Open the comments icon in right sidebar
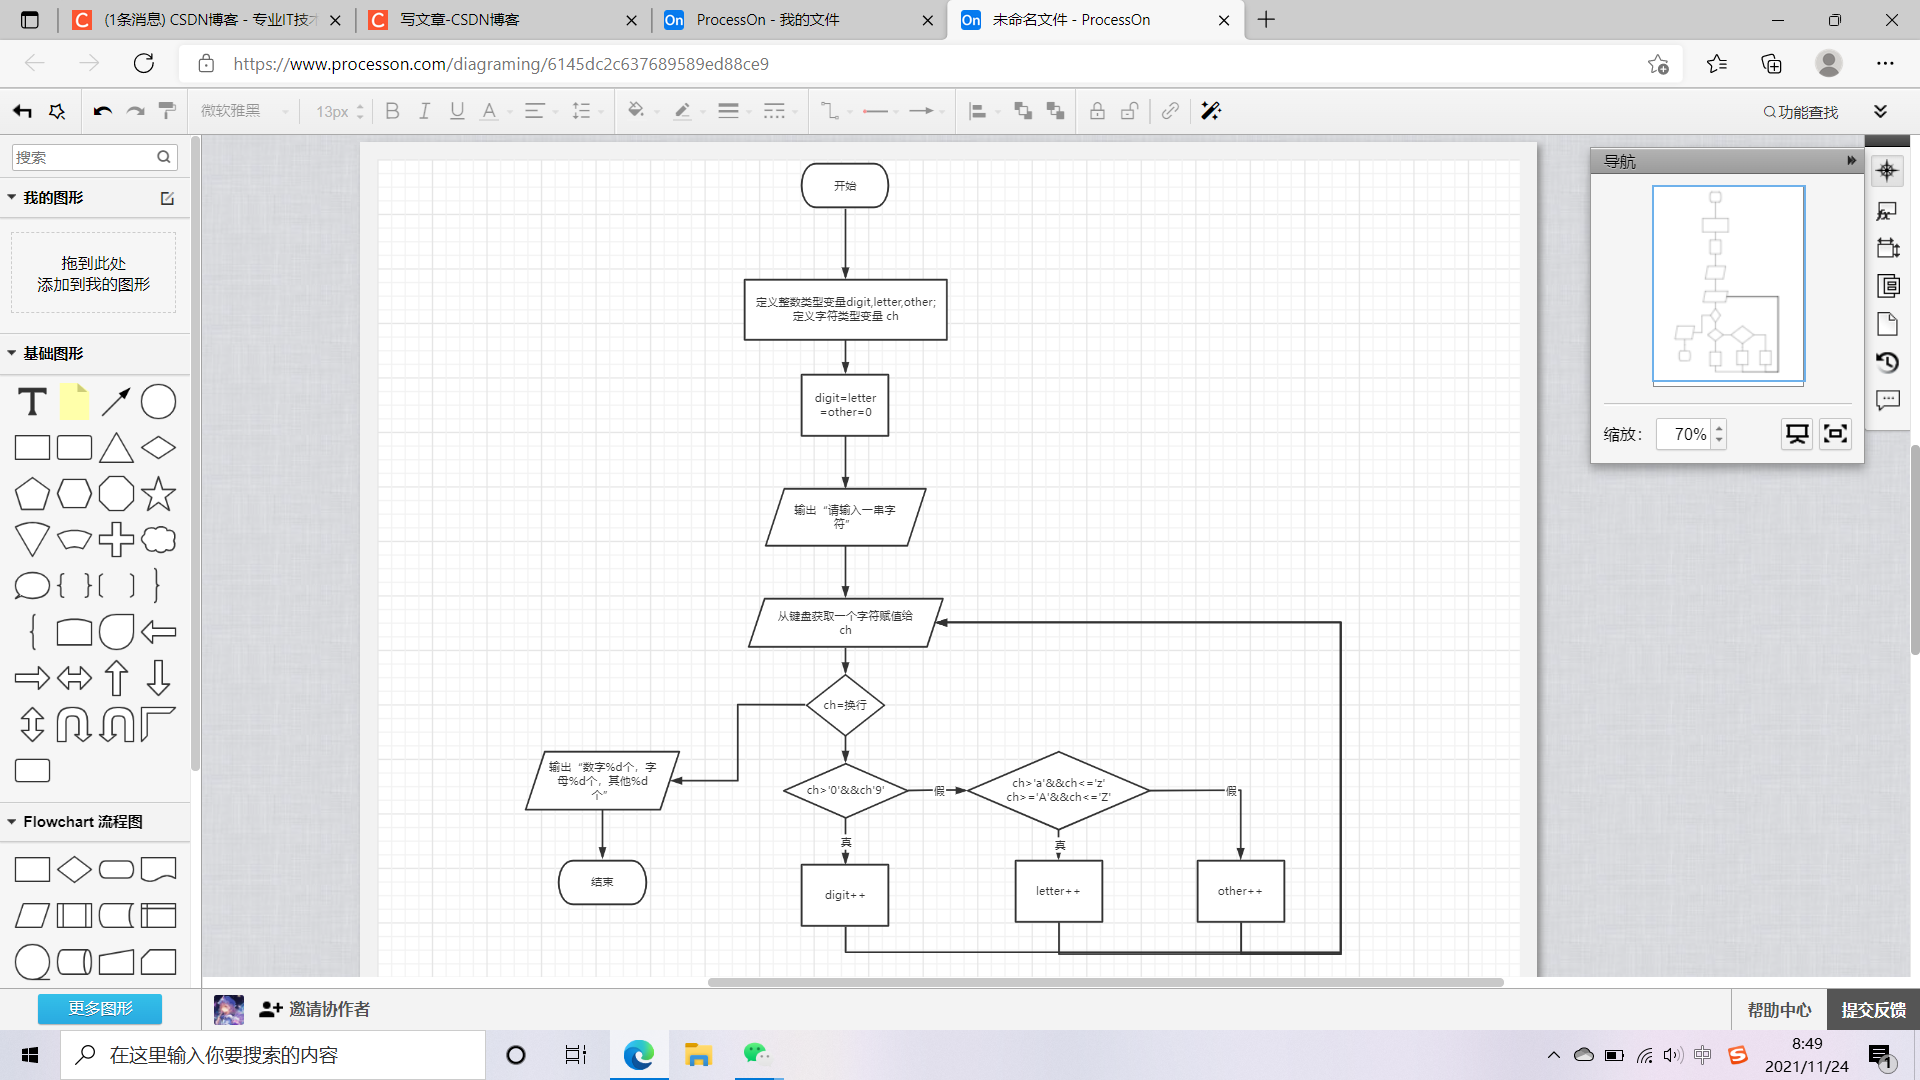Viewport: 1920px width, 1080px height. tap(1887, 401)
